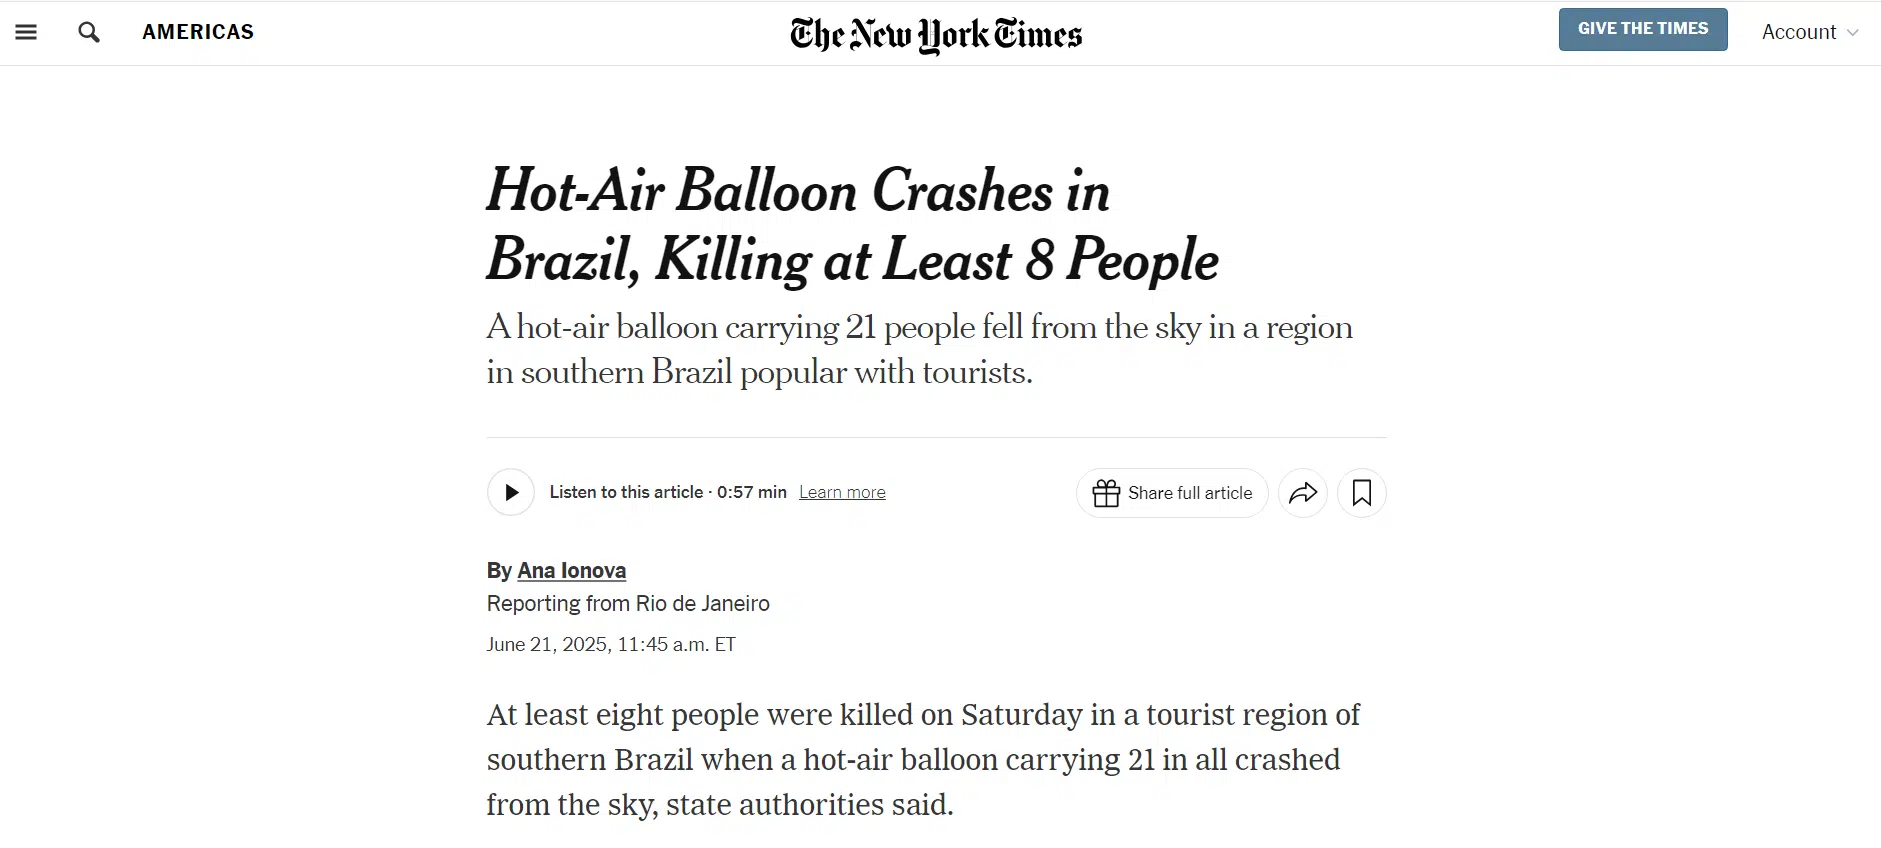Play the article audio
This screenshot has width=1881, height=848.
[x=511, y=492]
